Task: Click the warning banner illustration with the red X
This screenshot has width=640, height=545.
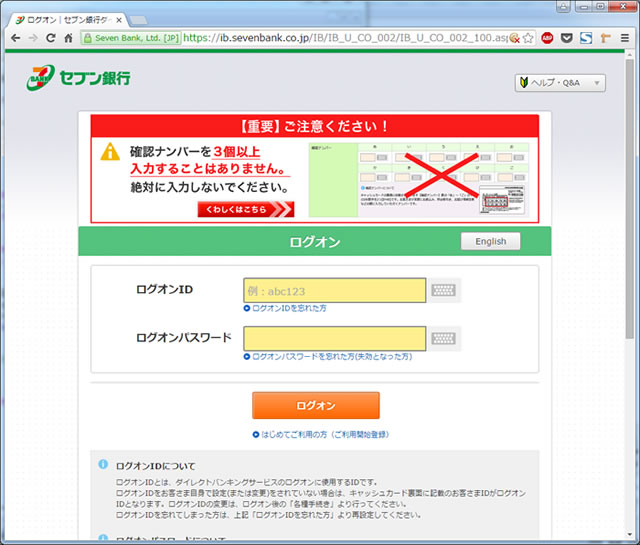Action: point(419,179)
